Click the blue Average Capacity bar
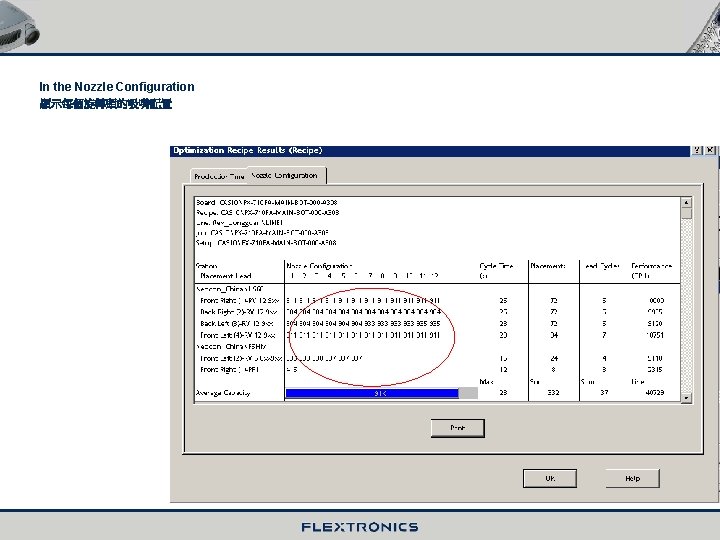Screen dimensions: 720x540 [372, 393]
